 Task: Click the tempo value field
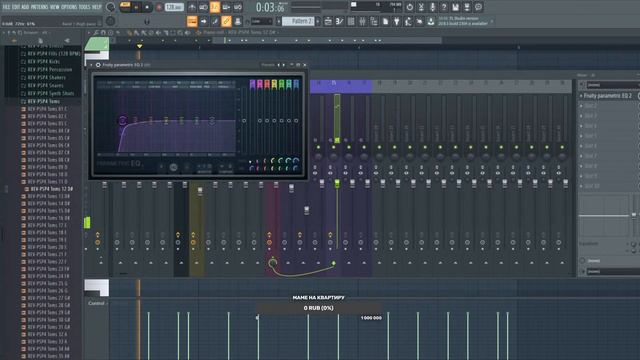tap(174, 7)
